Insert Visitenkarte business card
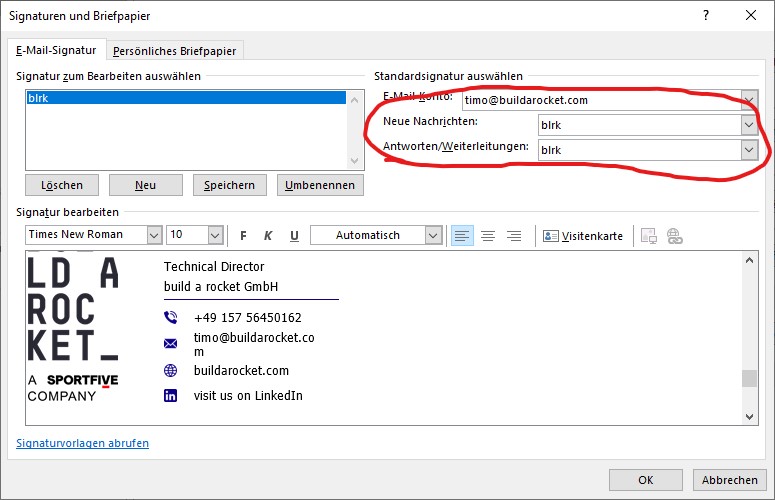 click(583, 236)
